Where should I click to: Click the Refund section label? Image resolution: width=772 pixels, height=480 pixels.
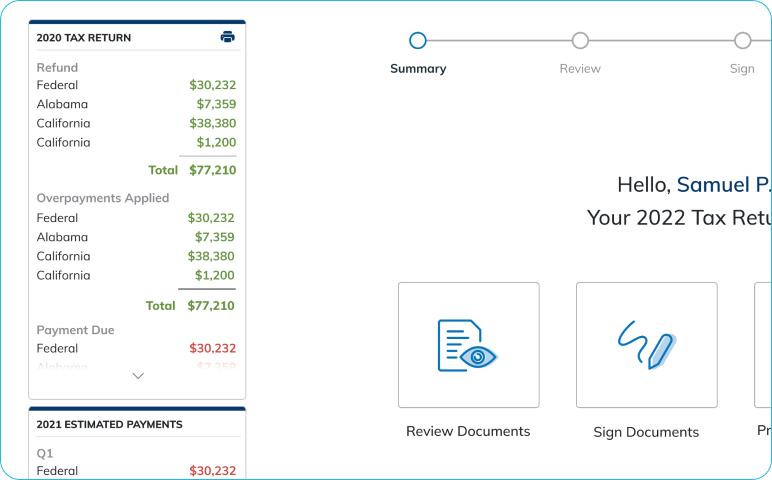(x=57, y=67)
